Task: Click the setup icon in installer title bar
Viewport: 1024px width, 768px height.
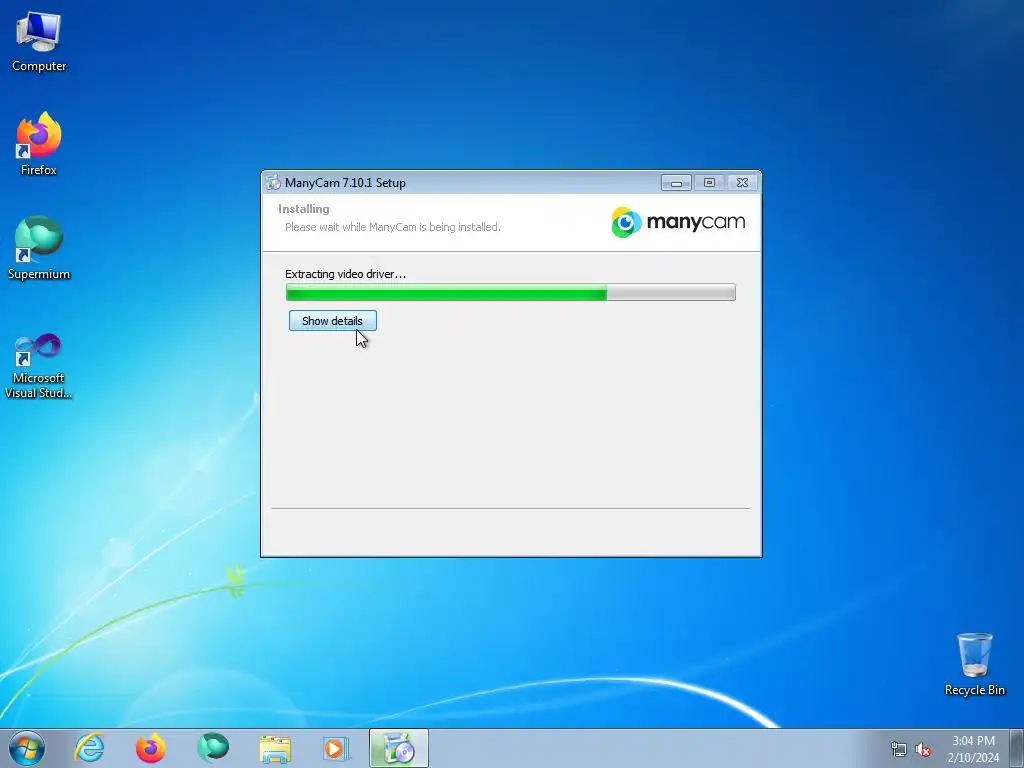Action: [273, 183]
